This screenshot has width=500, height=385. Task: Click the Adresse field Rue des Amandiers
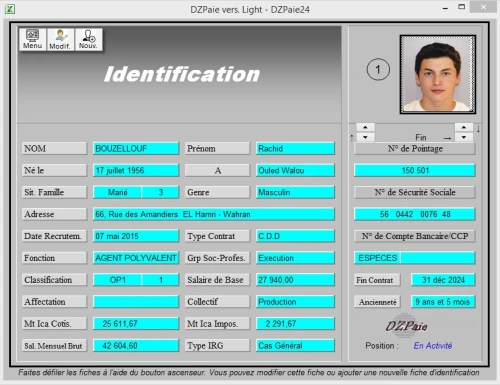point(214,214)
